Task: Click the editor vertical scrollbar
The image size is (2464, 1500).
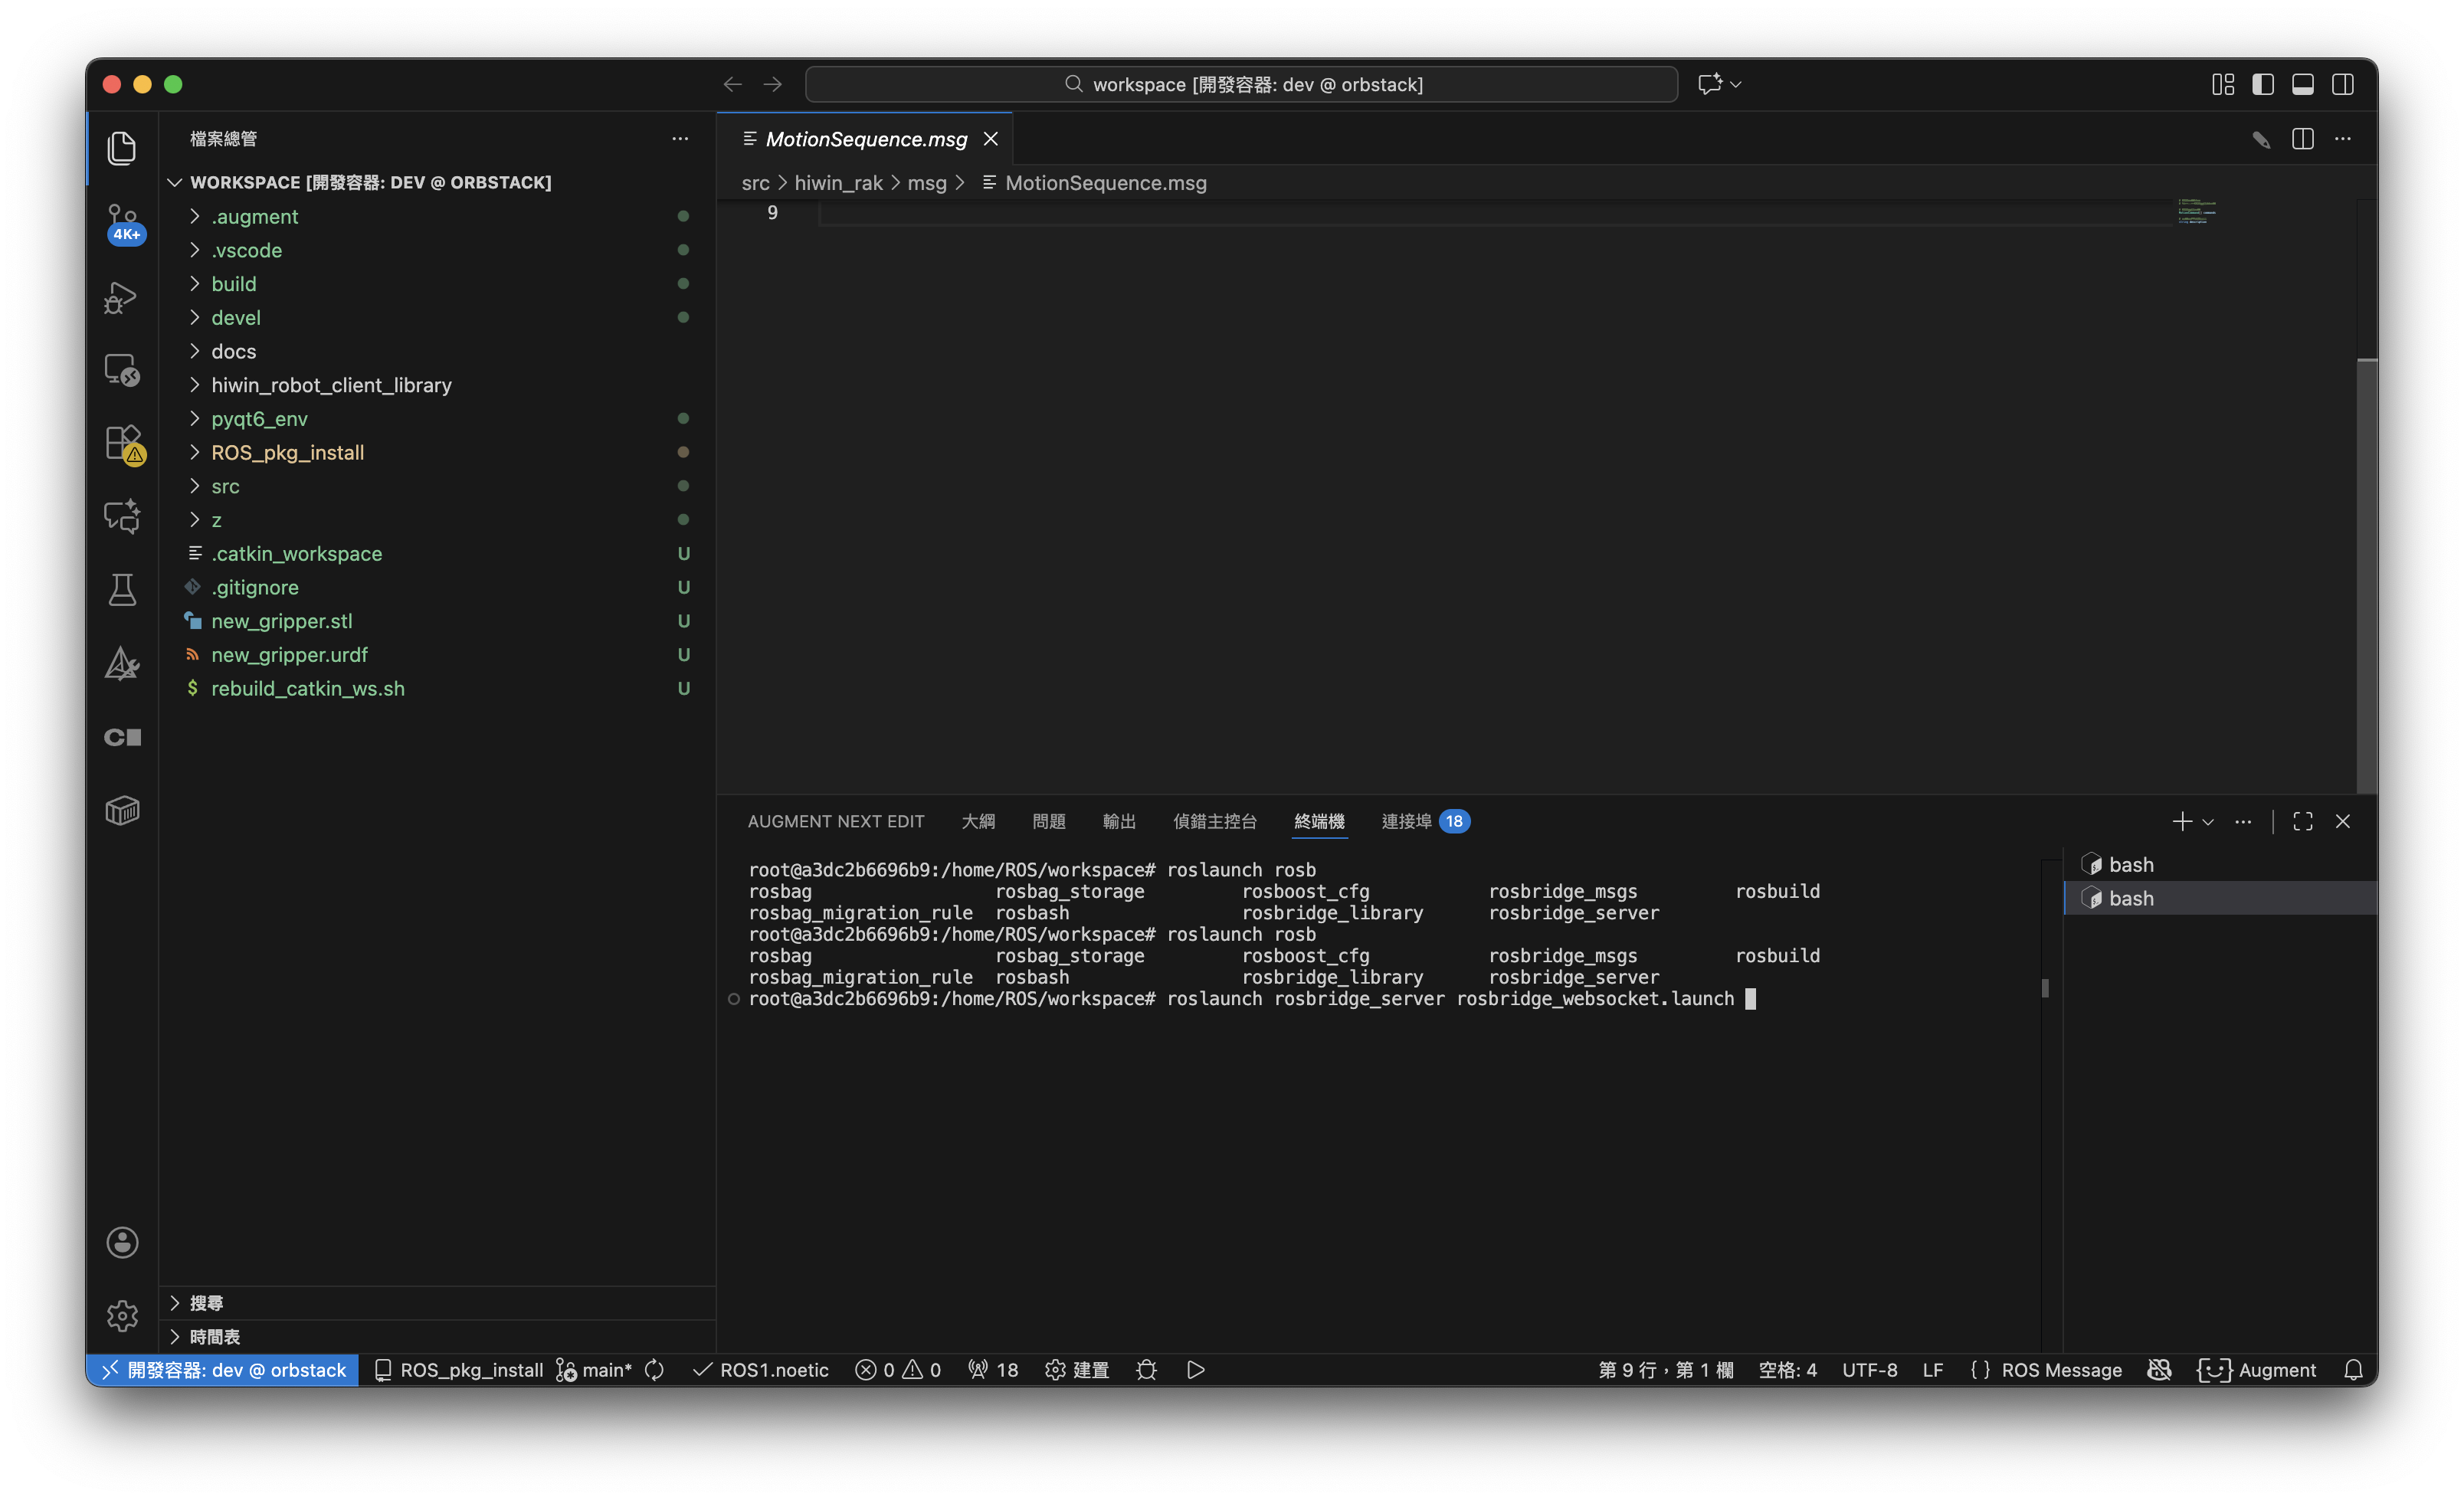Action: tap(2367, 575)
